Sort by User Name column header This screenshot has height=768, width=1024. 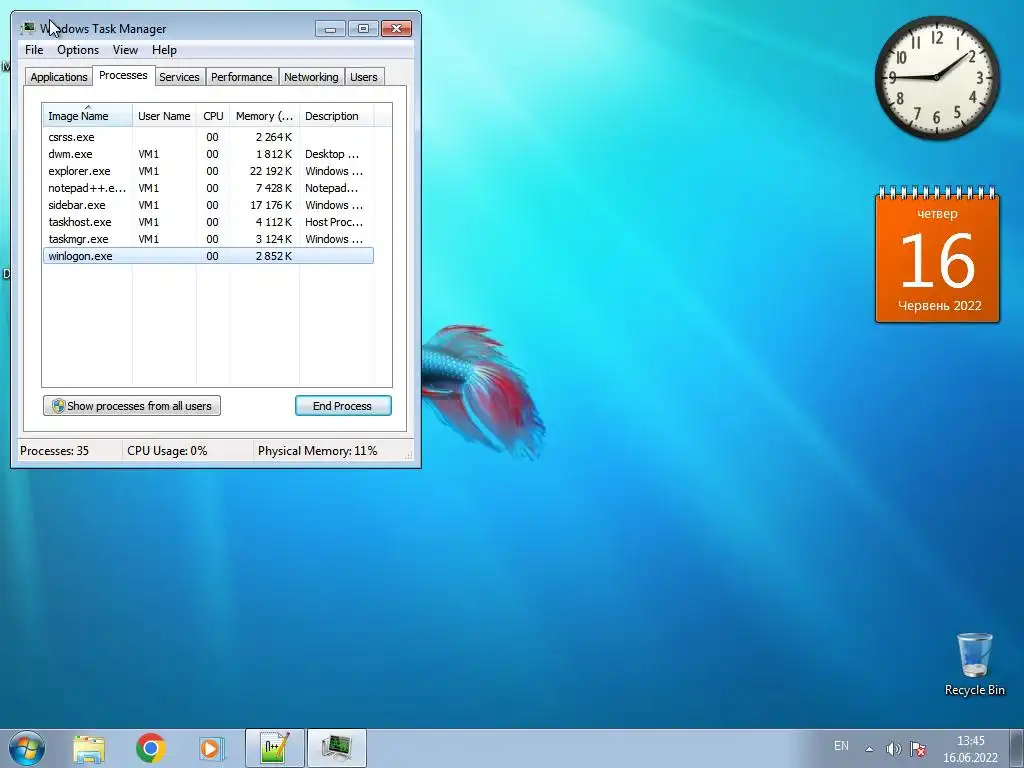coord(164,116)
